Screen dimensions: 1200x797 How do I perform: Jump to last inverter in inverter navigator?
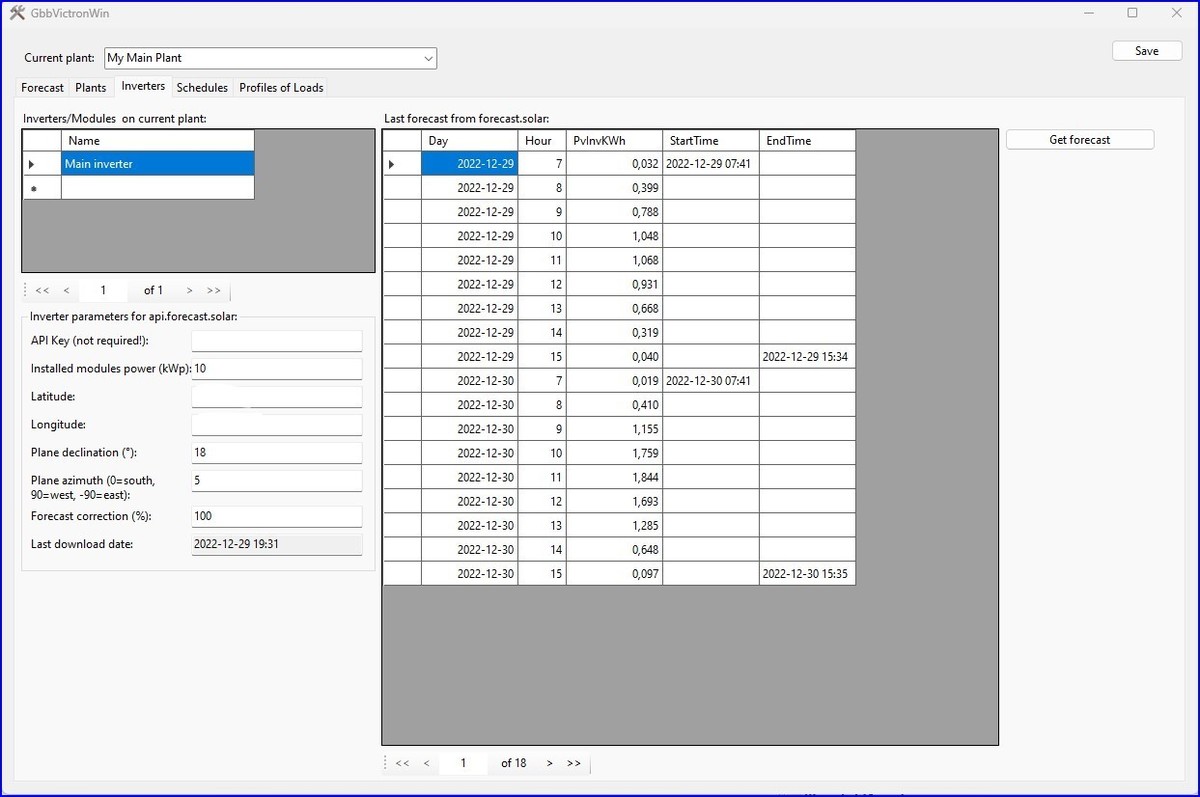tap(213, 291)
